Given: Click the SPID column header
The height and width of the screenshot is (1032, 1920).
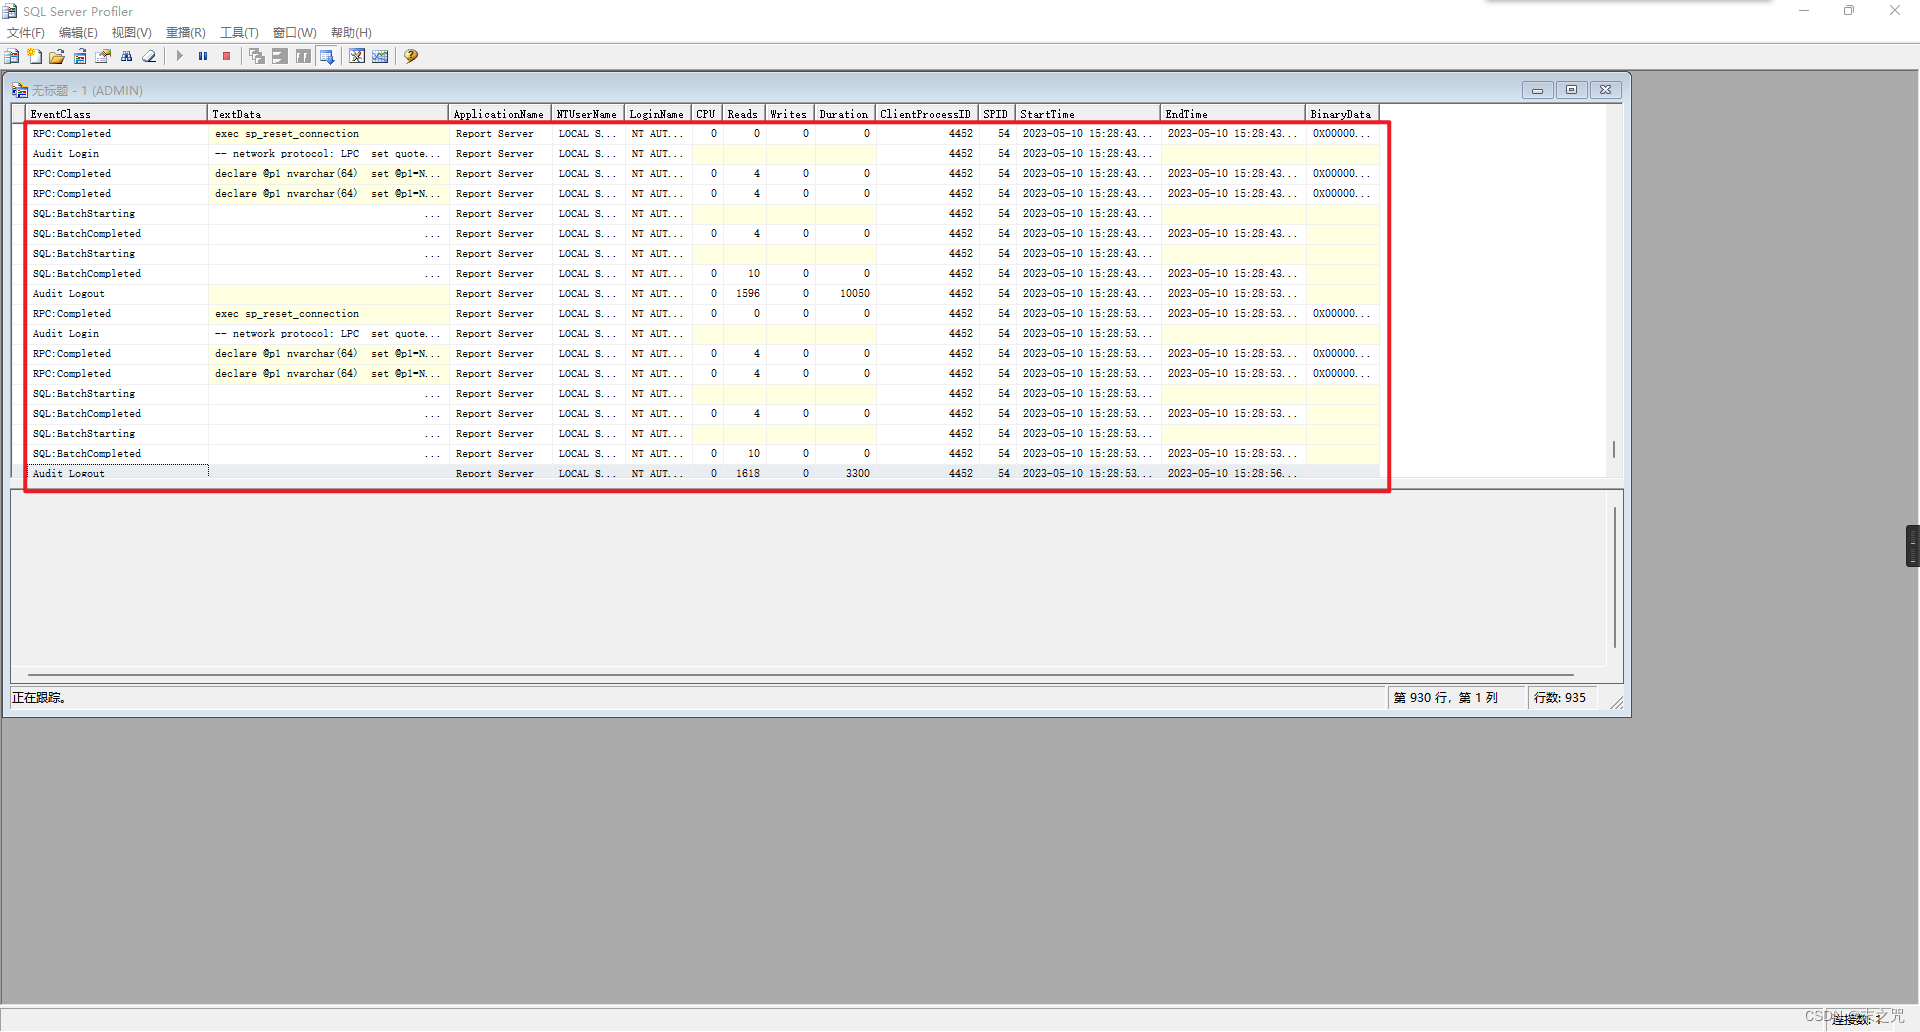Looking at the screenshot, I should [x=997, y=114].
